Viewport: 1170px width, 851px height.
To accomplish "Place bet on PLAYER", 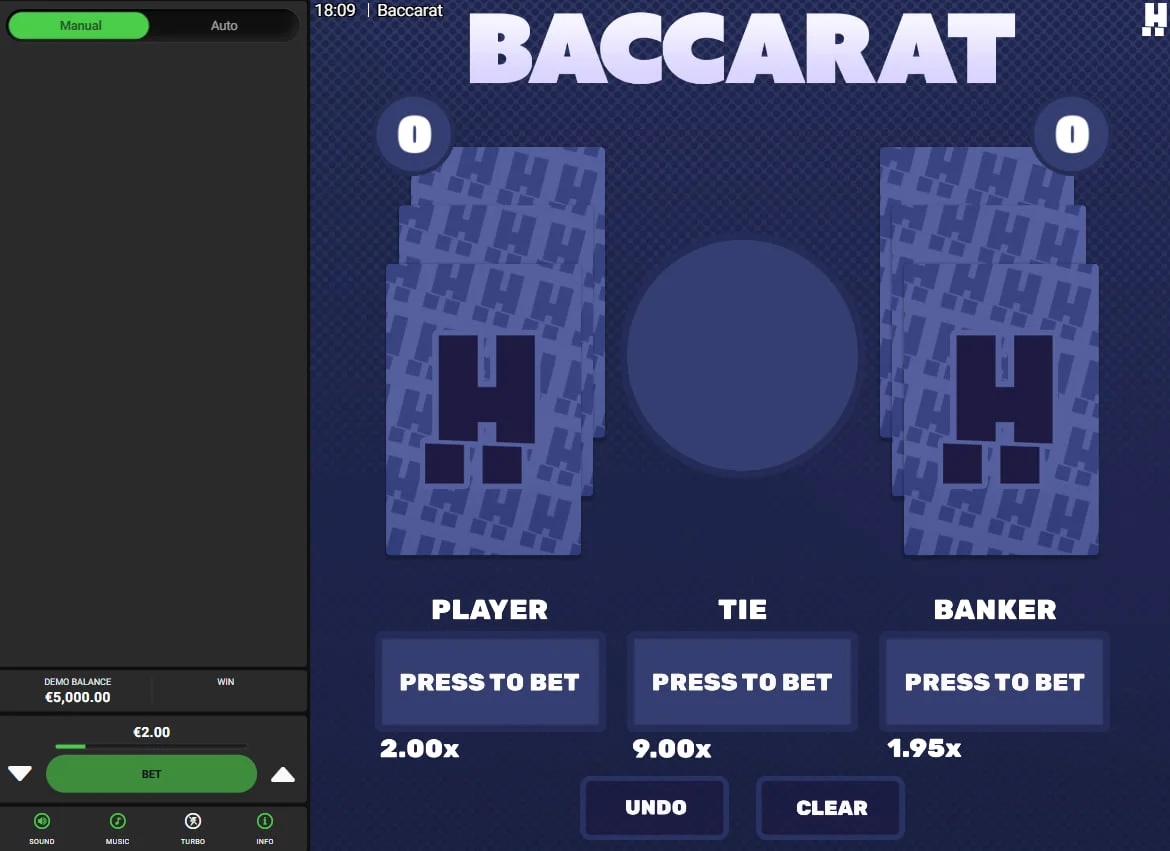I will click(x=490, y=682).
